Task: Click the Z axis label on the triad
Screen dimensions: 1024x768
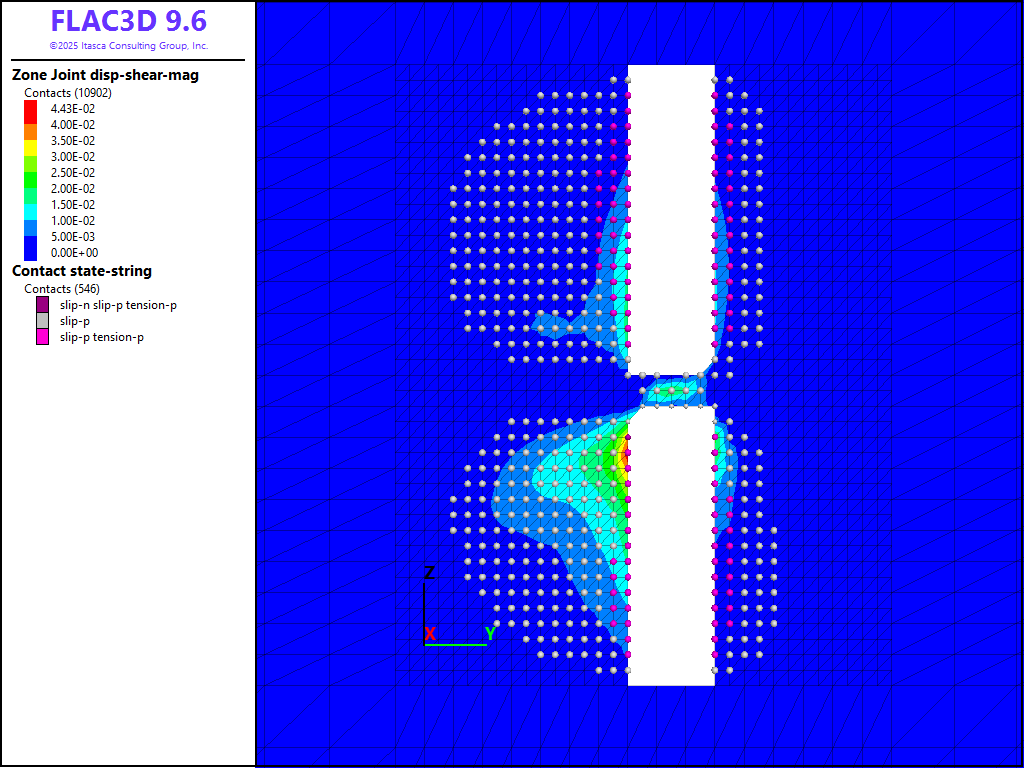Action: [429, 573]
